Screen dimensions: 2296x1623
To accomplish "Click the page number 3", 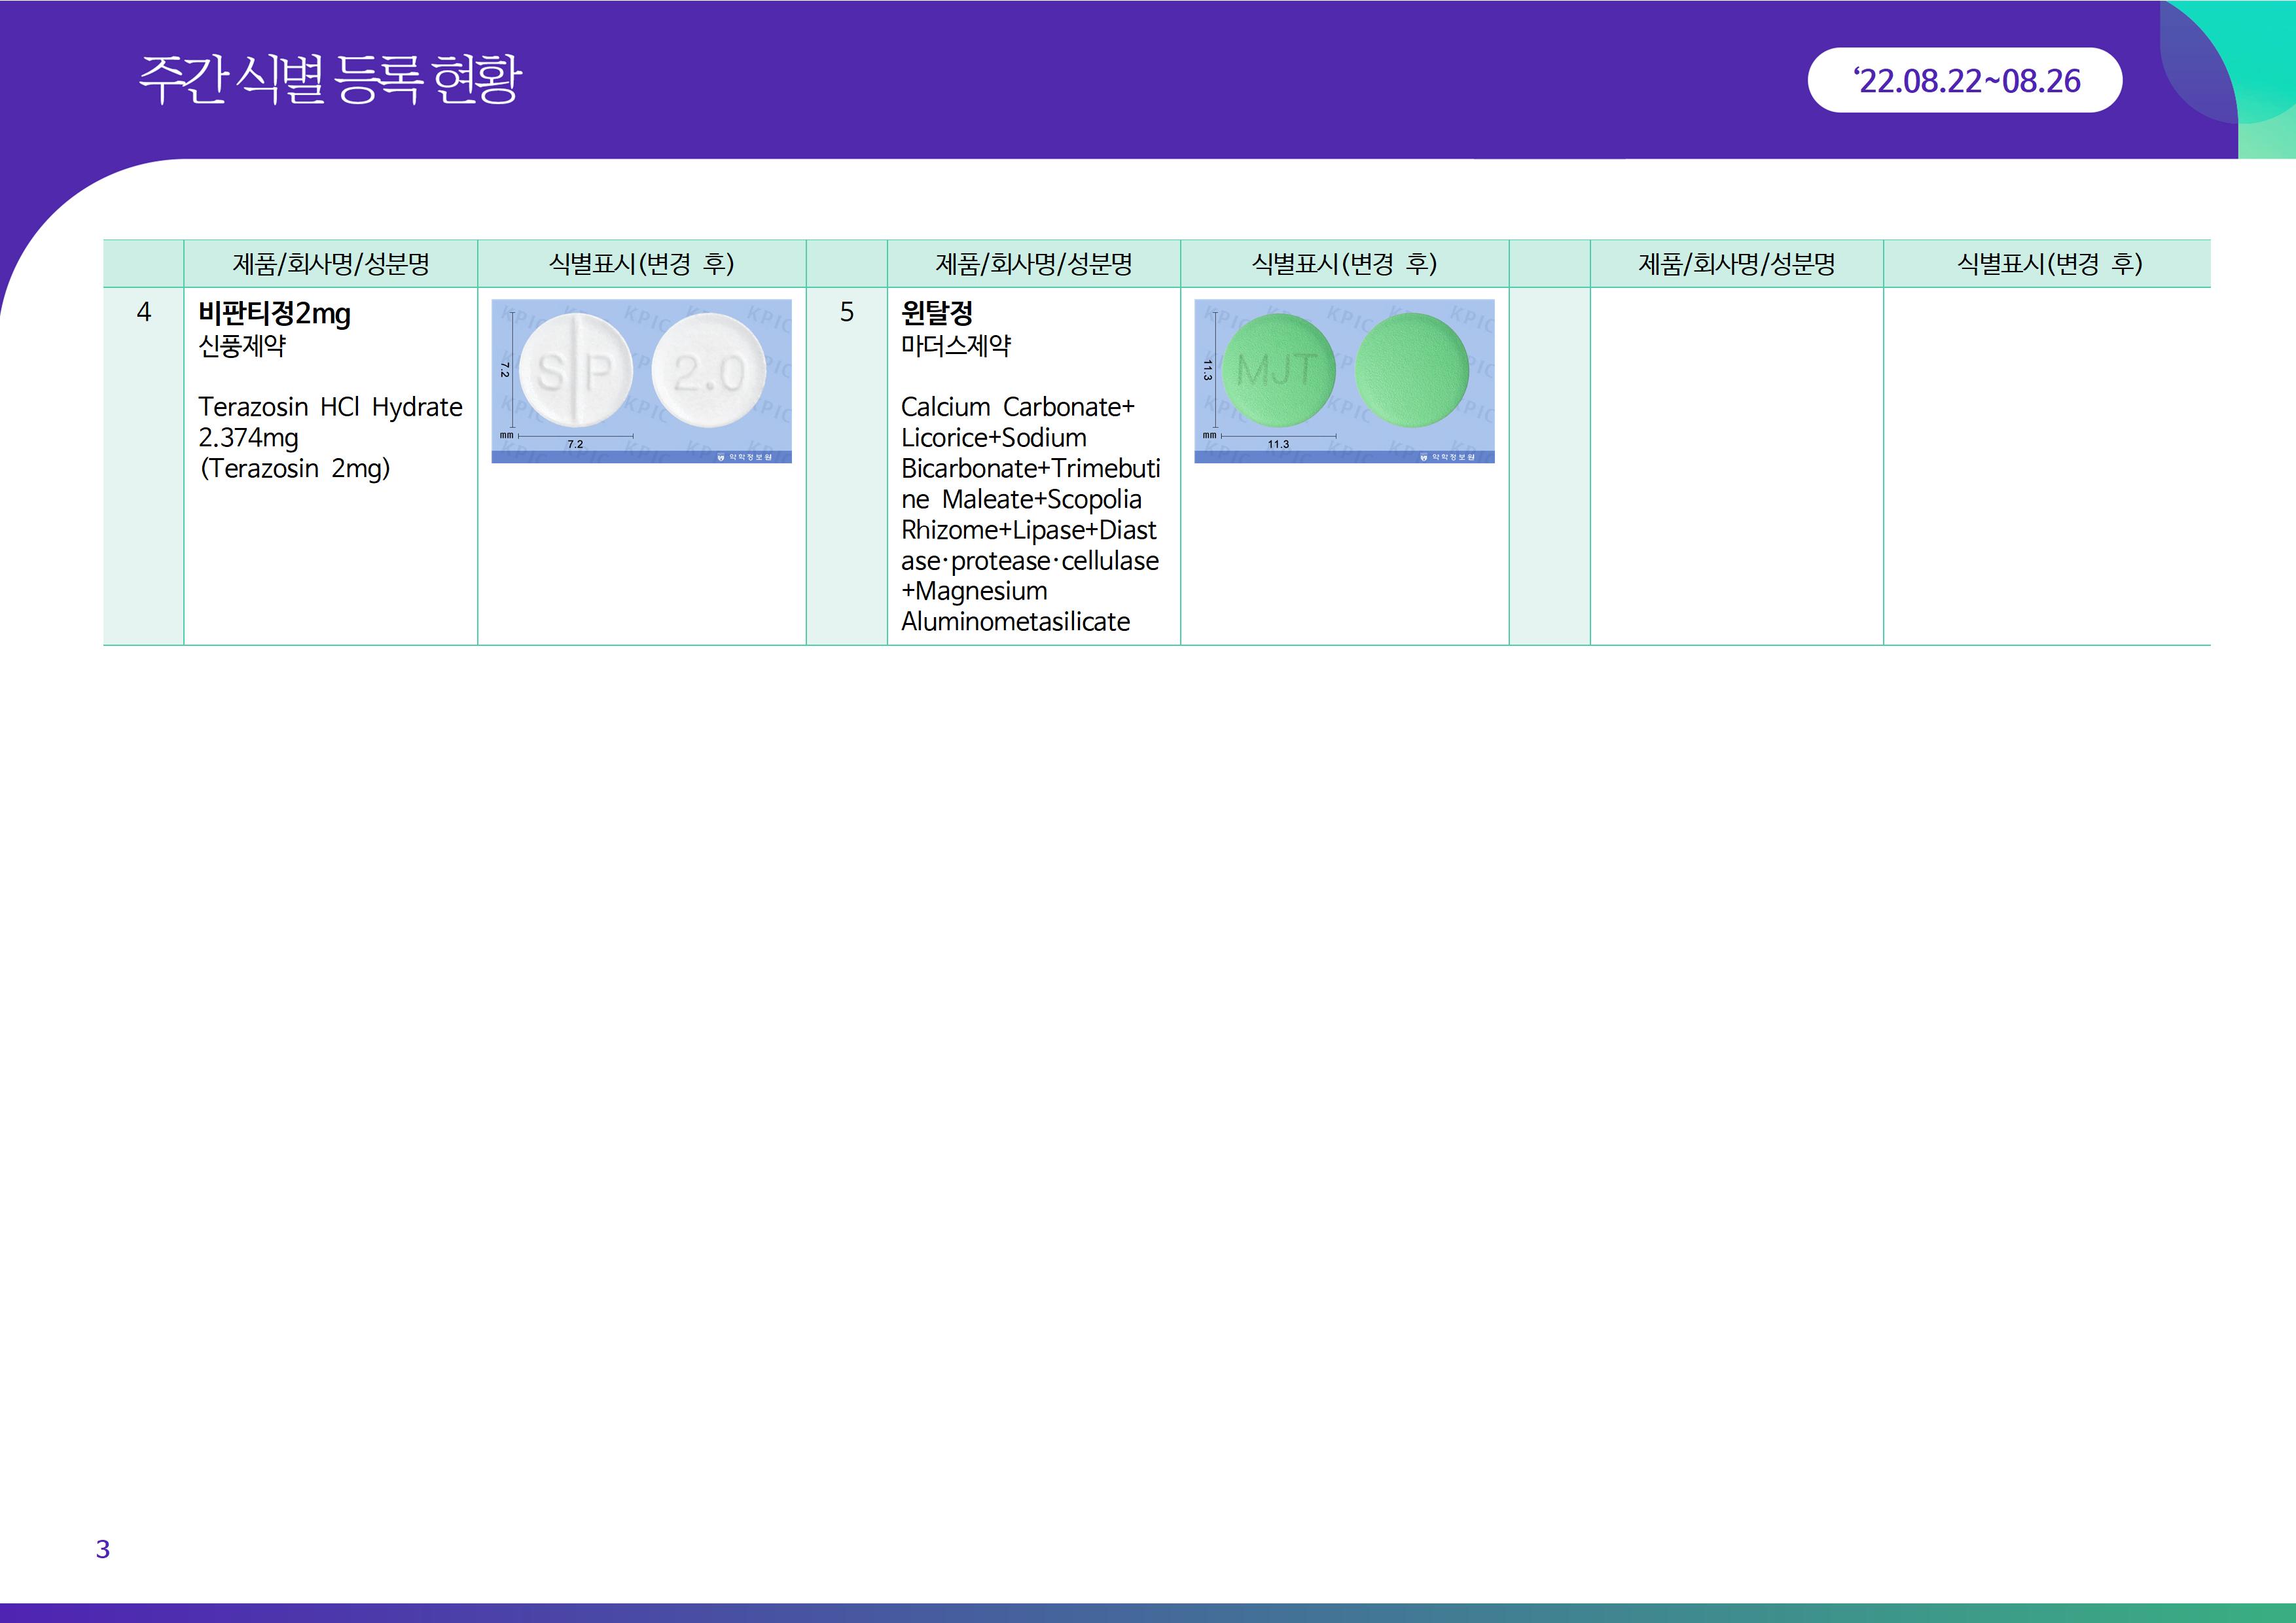I will pyautogui.click(x=102, y=1549).
